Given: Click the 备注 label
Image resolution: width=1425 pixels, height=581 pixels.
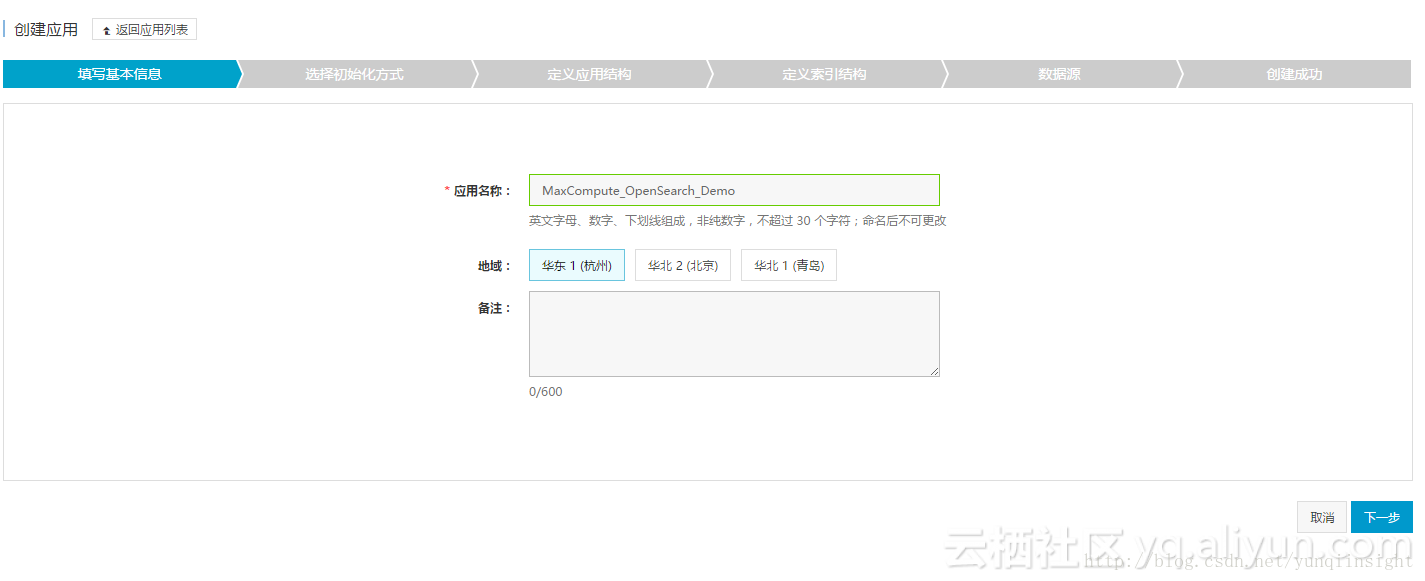Looking at the screenshot, I should pos(494,309).
